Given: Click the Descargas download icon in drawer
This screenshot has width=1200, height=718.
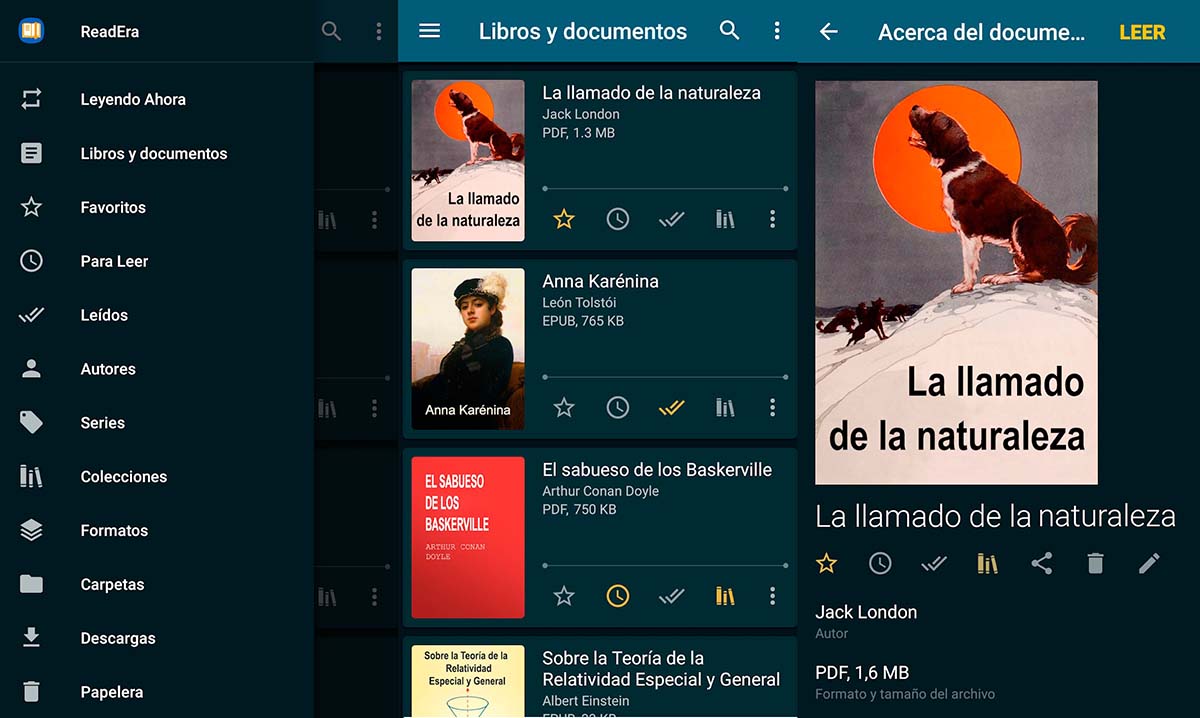Looking at the screenshot, I should pos(31,638).
